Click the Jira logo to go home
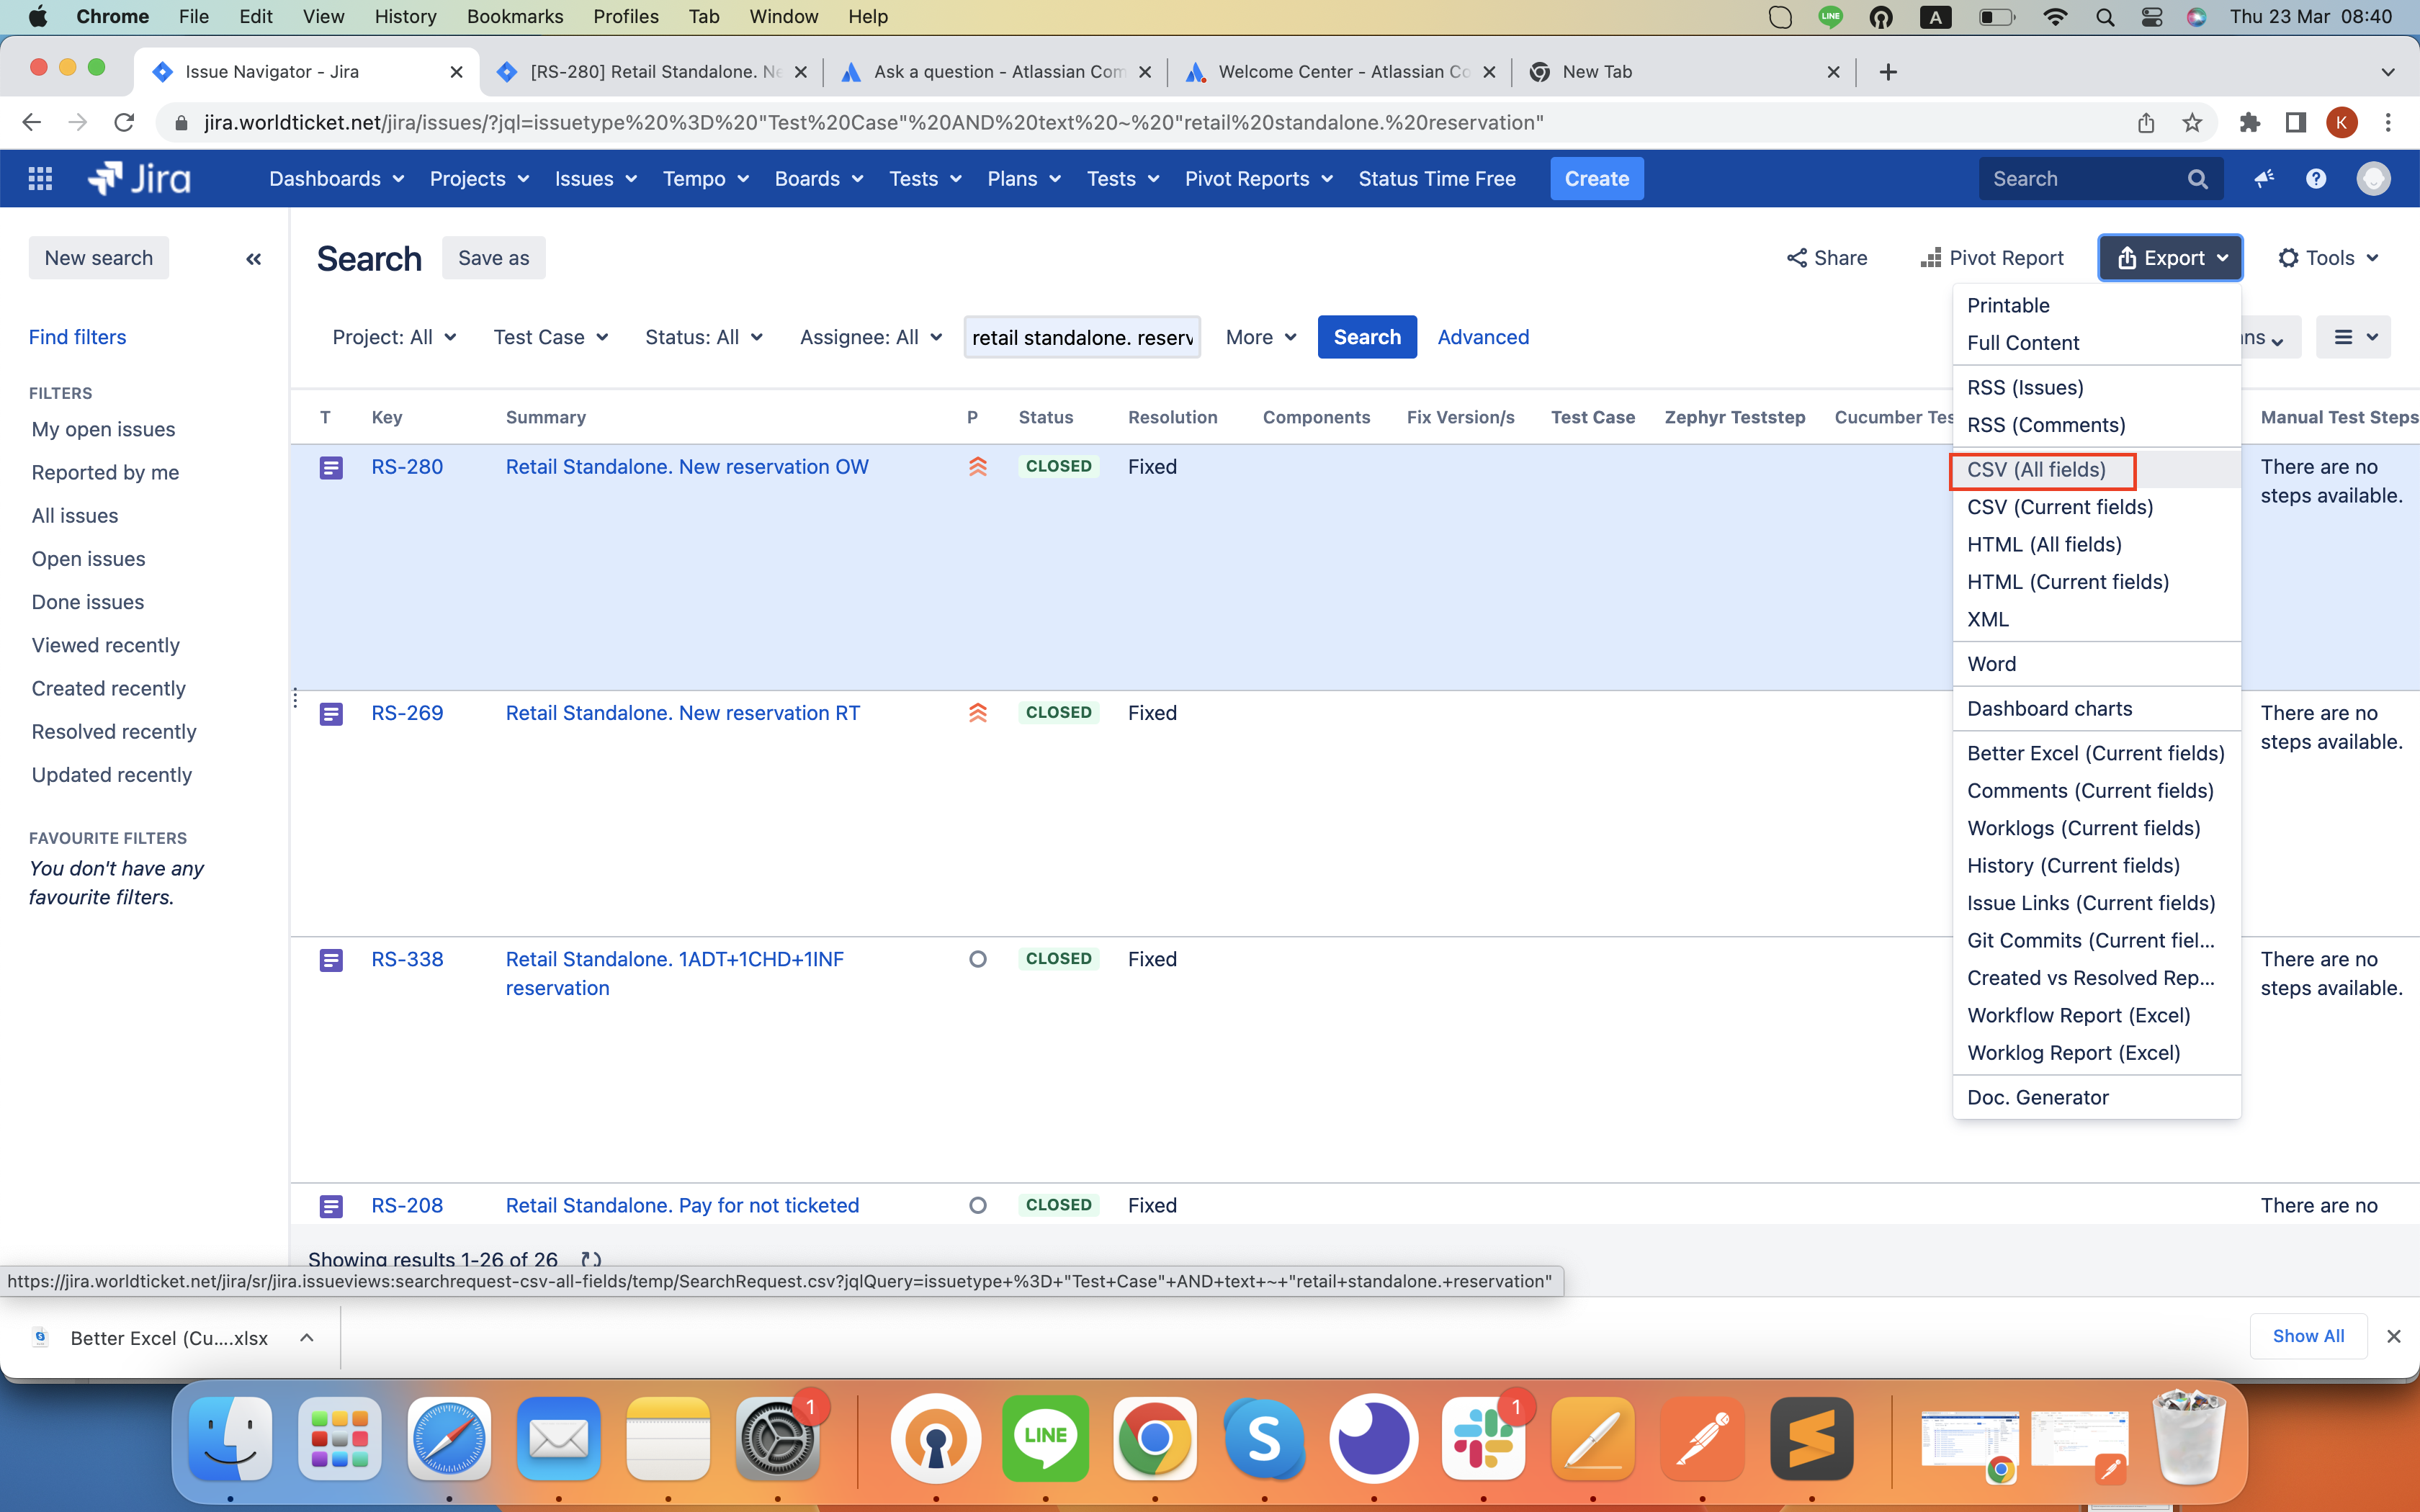The image size is (2420, 1512). pyautogui.click(x=139, y=179)
